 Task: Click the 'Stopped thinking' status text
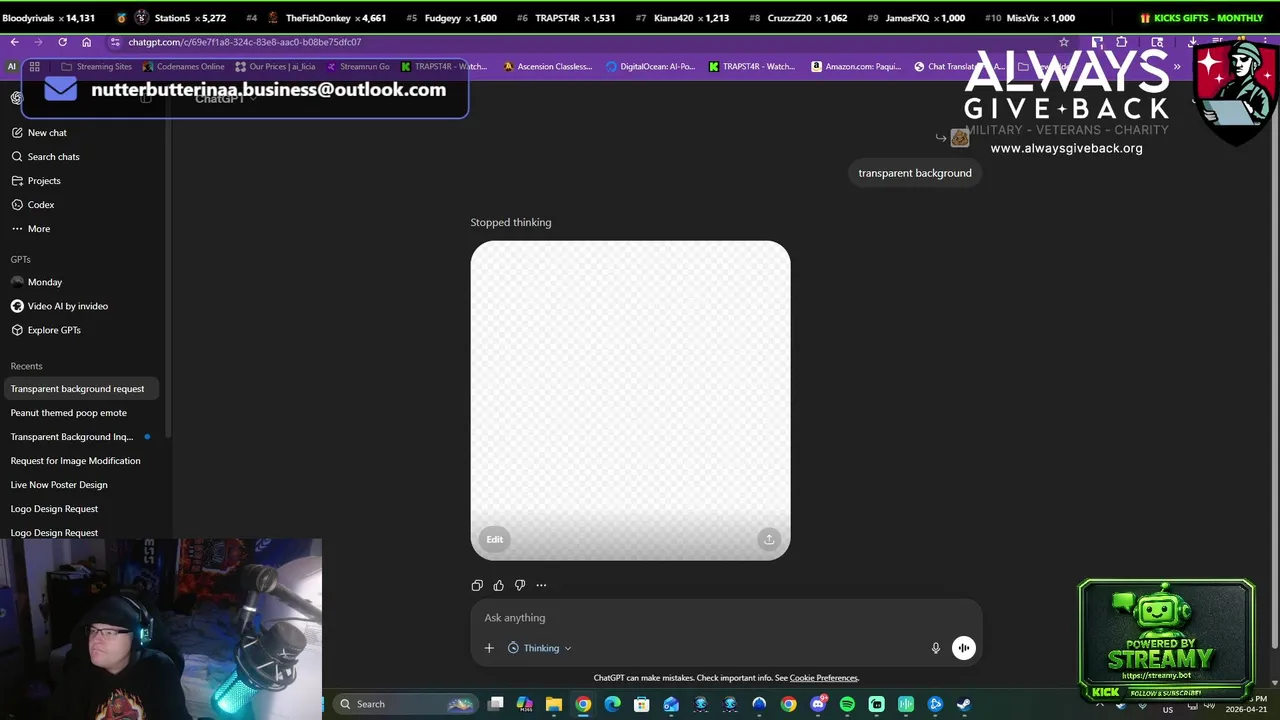[511, 222]
